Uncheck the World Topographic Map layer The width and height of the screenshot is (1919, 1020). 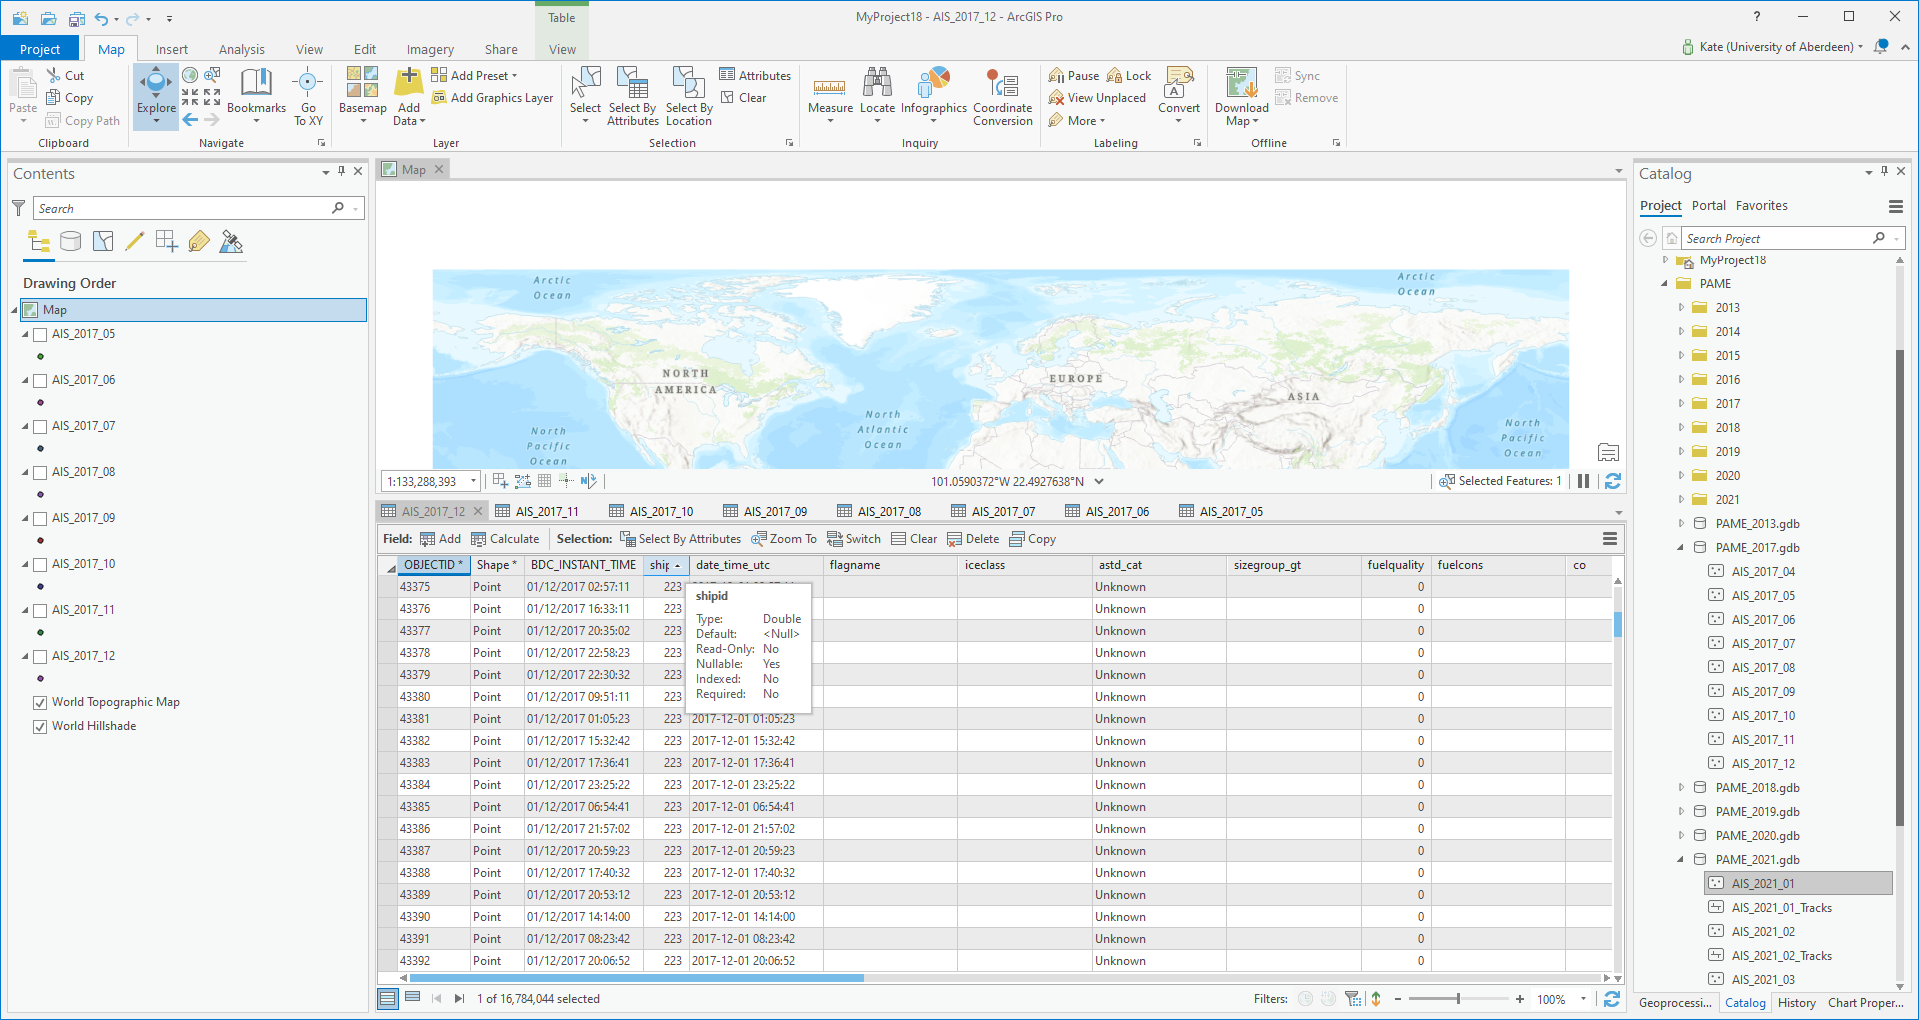[x=41, y=703]
